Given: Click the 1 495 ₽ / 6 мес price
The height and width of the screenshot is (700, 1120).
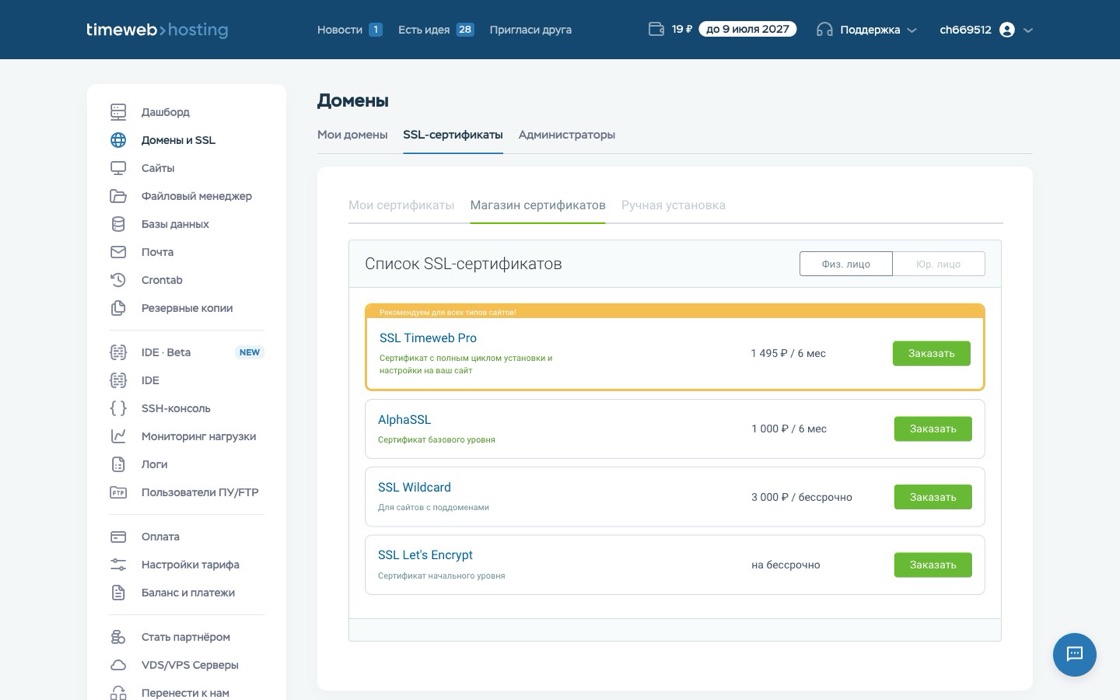Looking at the screenshot, I should 788,354.
